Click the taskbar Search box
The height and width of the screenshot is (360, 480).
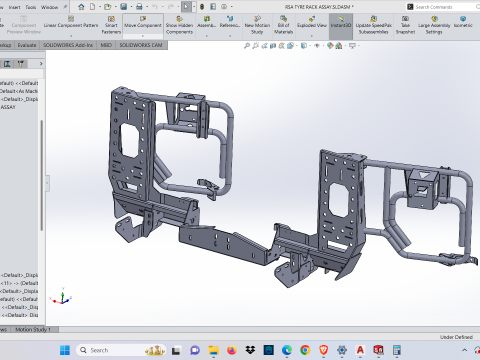[121, 350]
